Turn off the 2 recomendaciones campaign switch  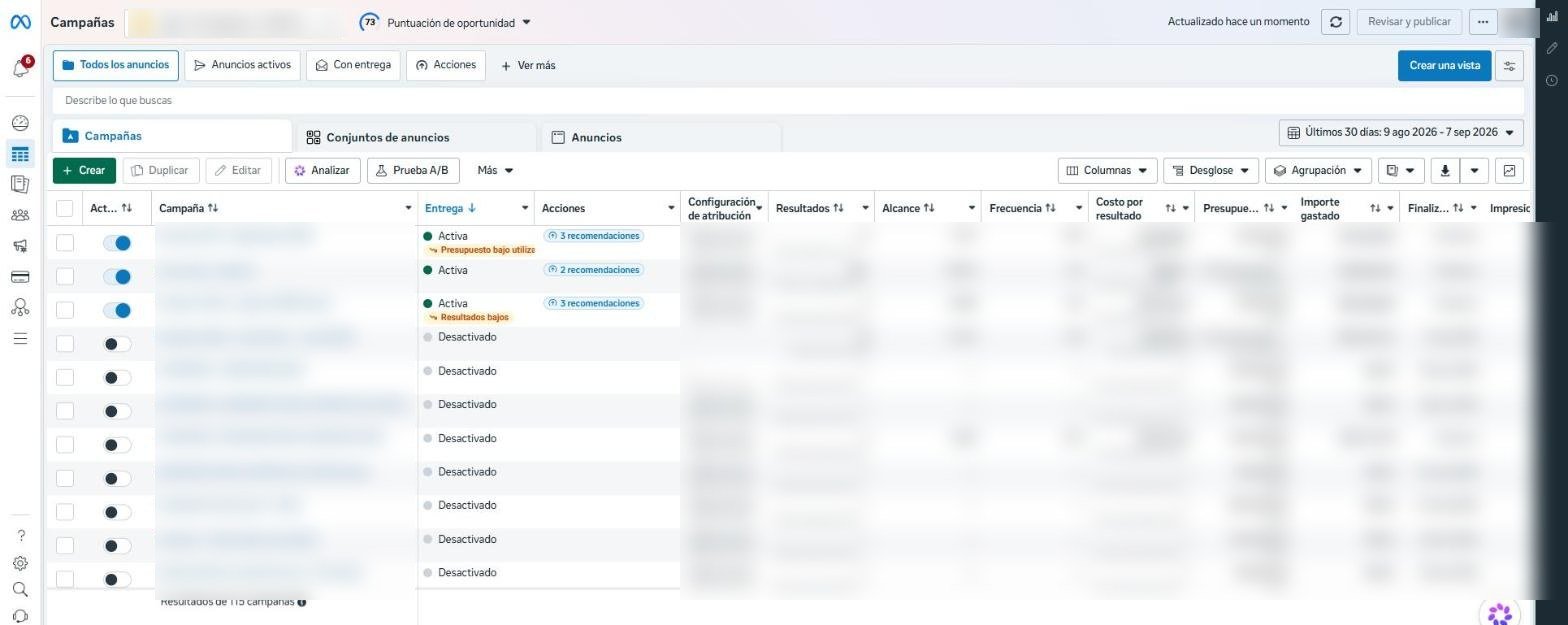click(117, 277)
